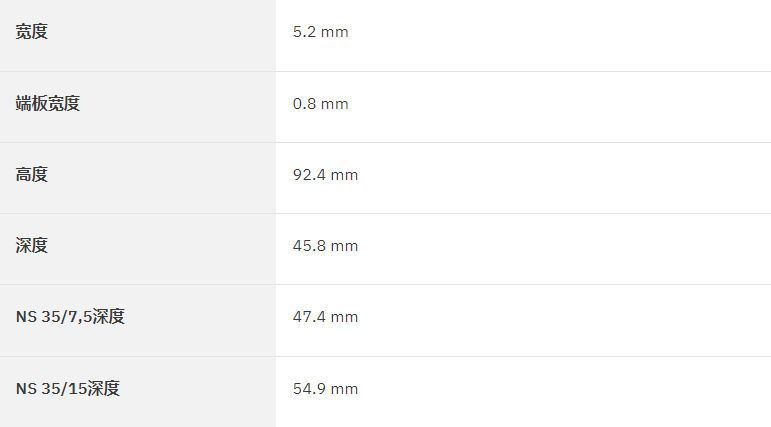Image resolution: width=771 pixels, height=427 pixels.
Task: Click the mm unit in NS 35/15深度 row
Action: (x=344, y=390)
